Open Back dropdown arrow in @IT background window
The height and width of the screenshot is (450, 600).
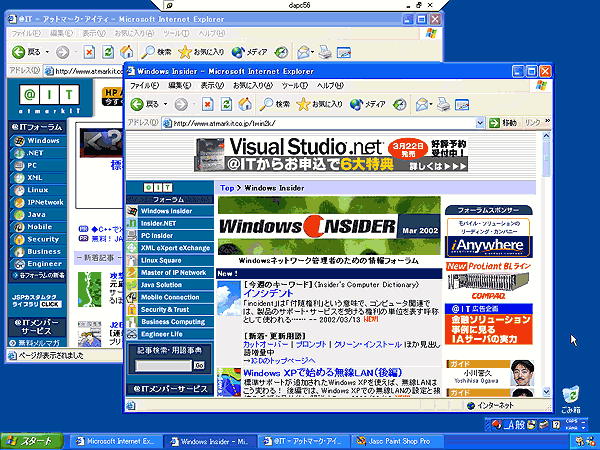tap(47, 52)
